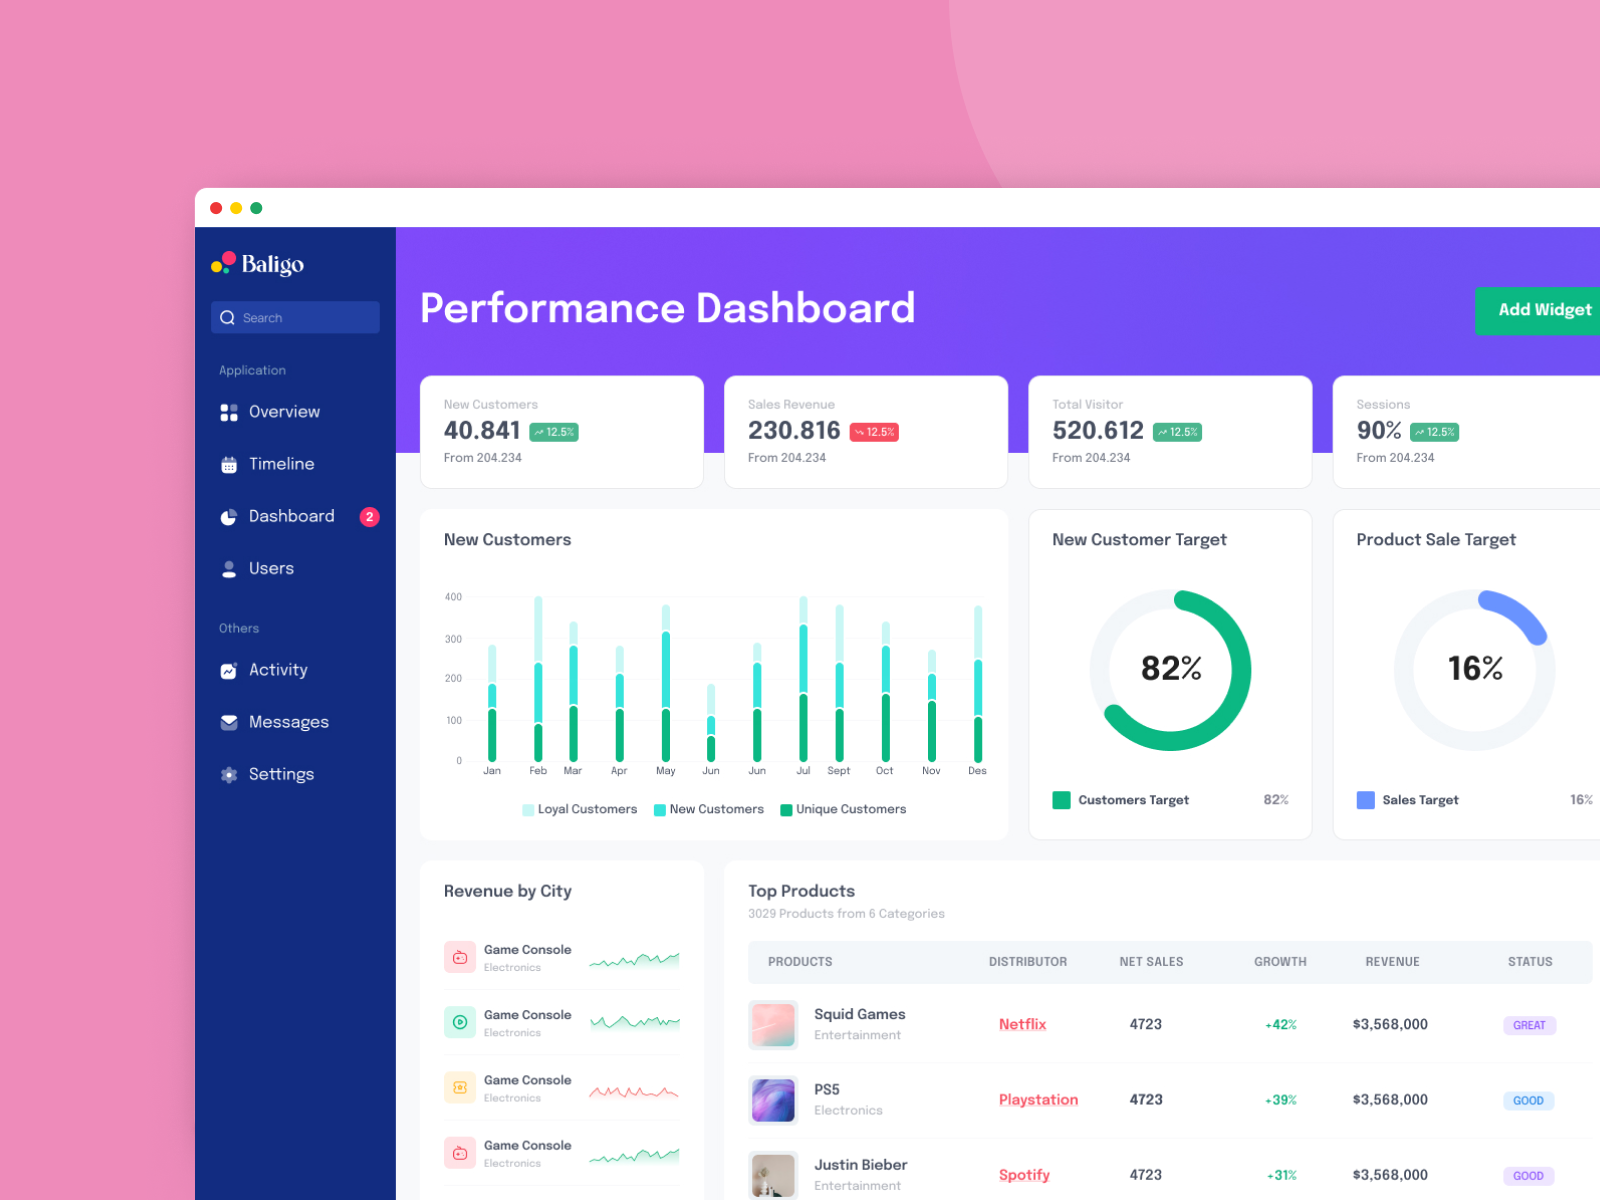Open Messages via its envelope icon
1600x1200 pixels.
coord(228,721)
